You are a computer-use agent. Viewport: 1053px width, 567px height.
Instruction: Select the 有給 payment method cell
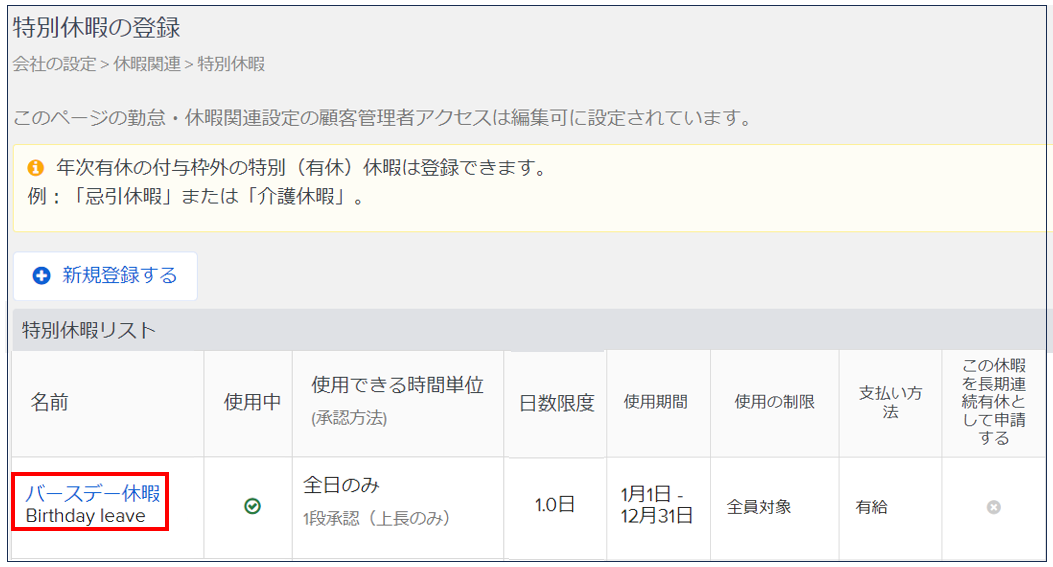pos(870,507)
